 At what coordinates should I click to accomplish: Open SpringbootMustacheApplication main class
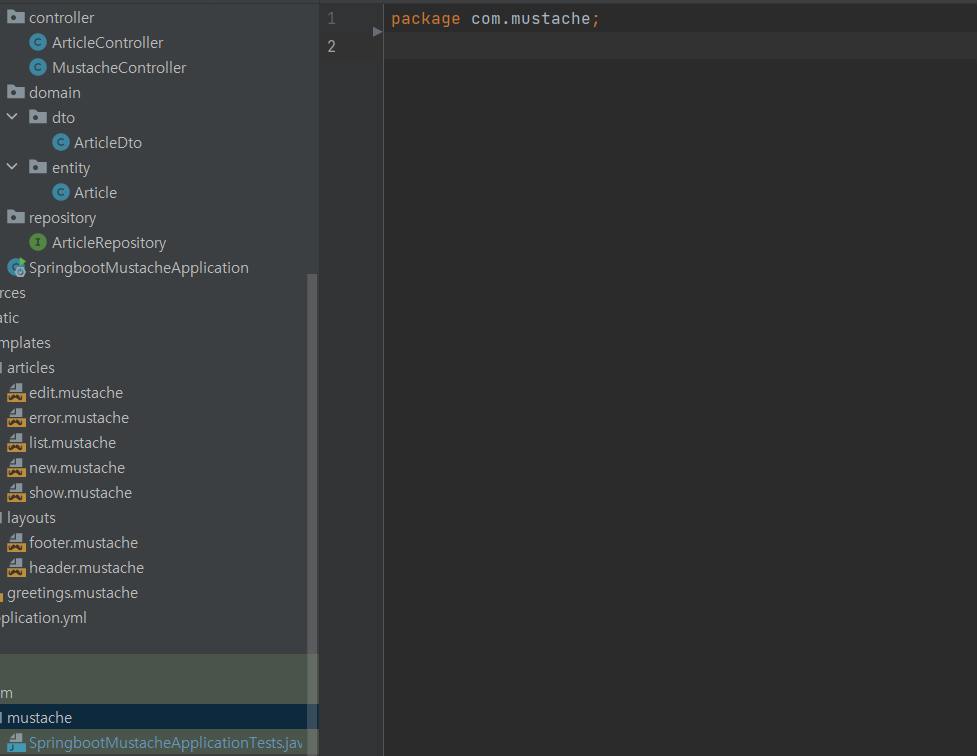click(138, 267)
